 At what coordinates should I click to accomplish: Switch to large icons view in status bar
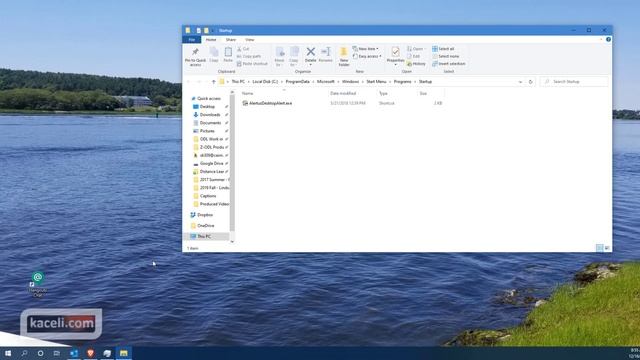coord(607,248)
